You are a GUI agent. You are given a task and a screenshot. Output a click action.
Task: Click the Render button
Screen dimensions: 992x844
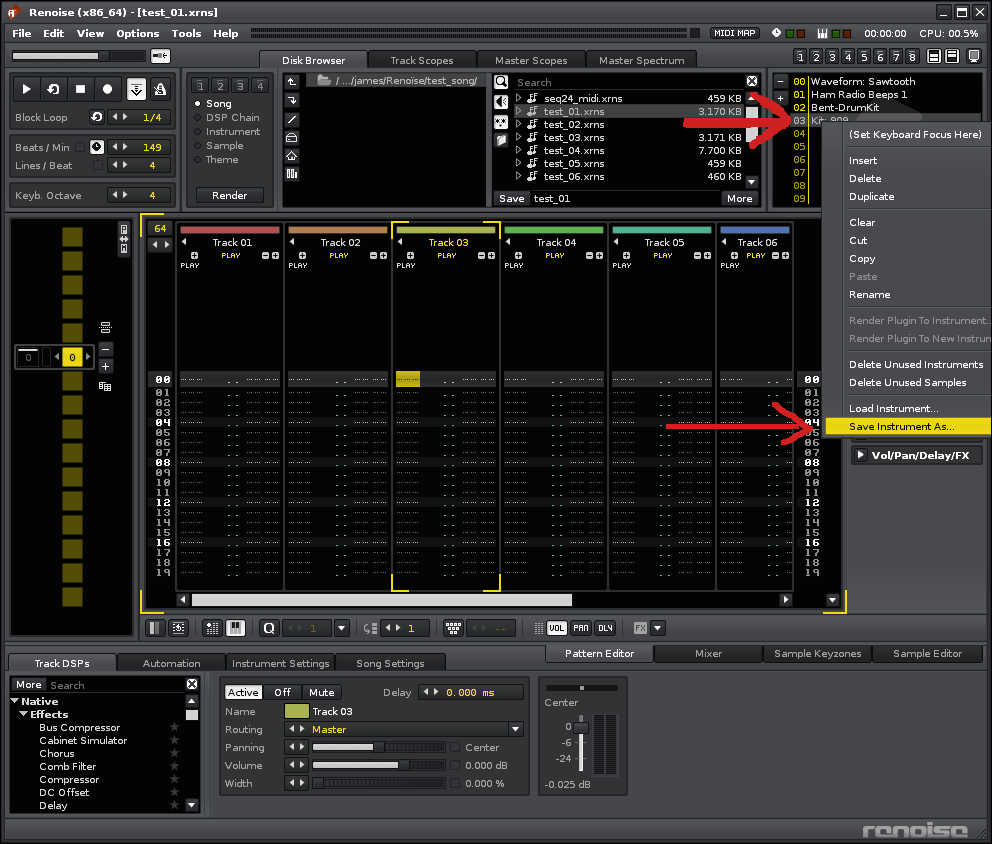pyautogui.click(x=229, y=195)
